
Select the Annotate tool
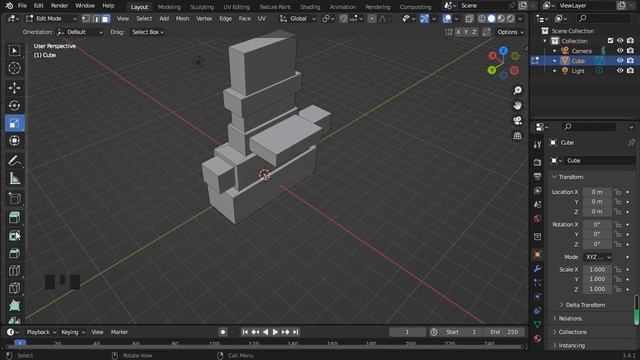click(x=14, y=161)
